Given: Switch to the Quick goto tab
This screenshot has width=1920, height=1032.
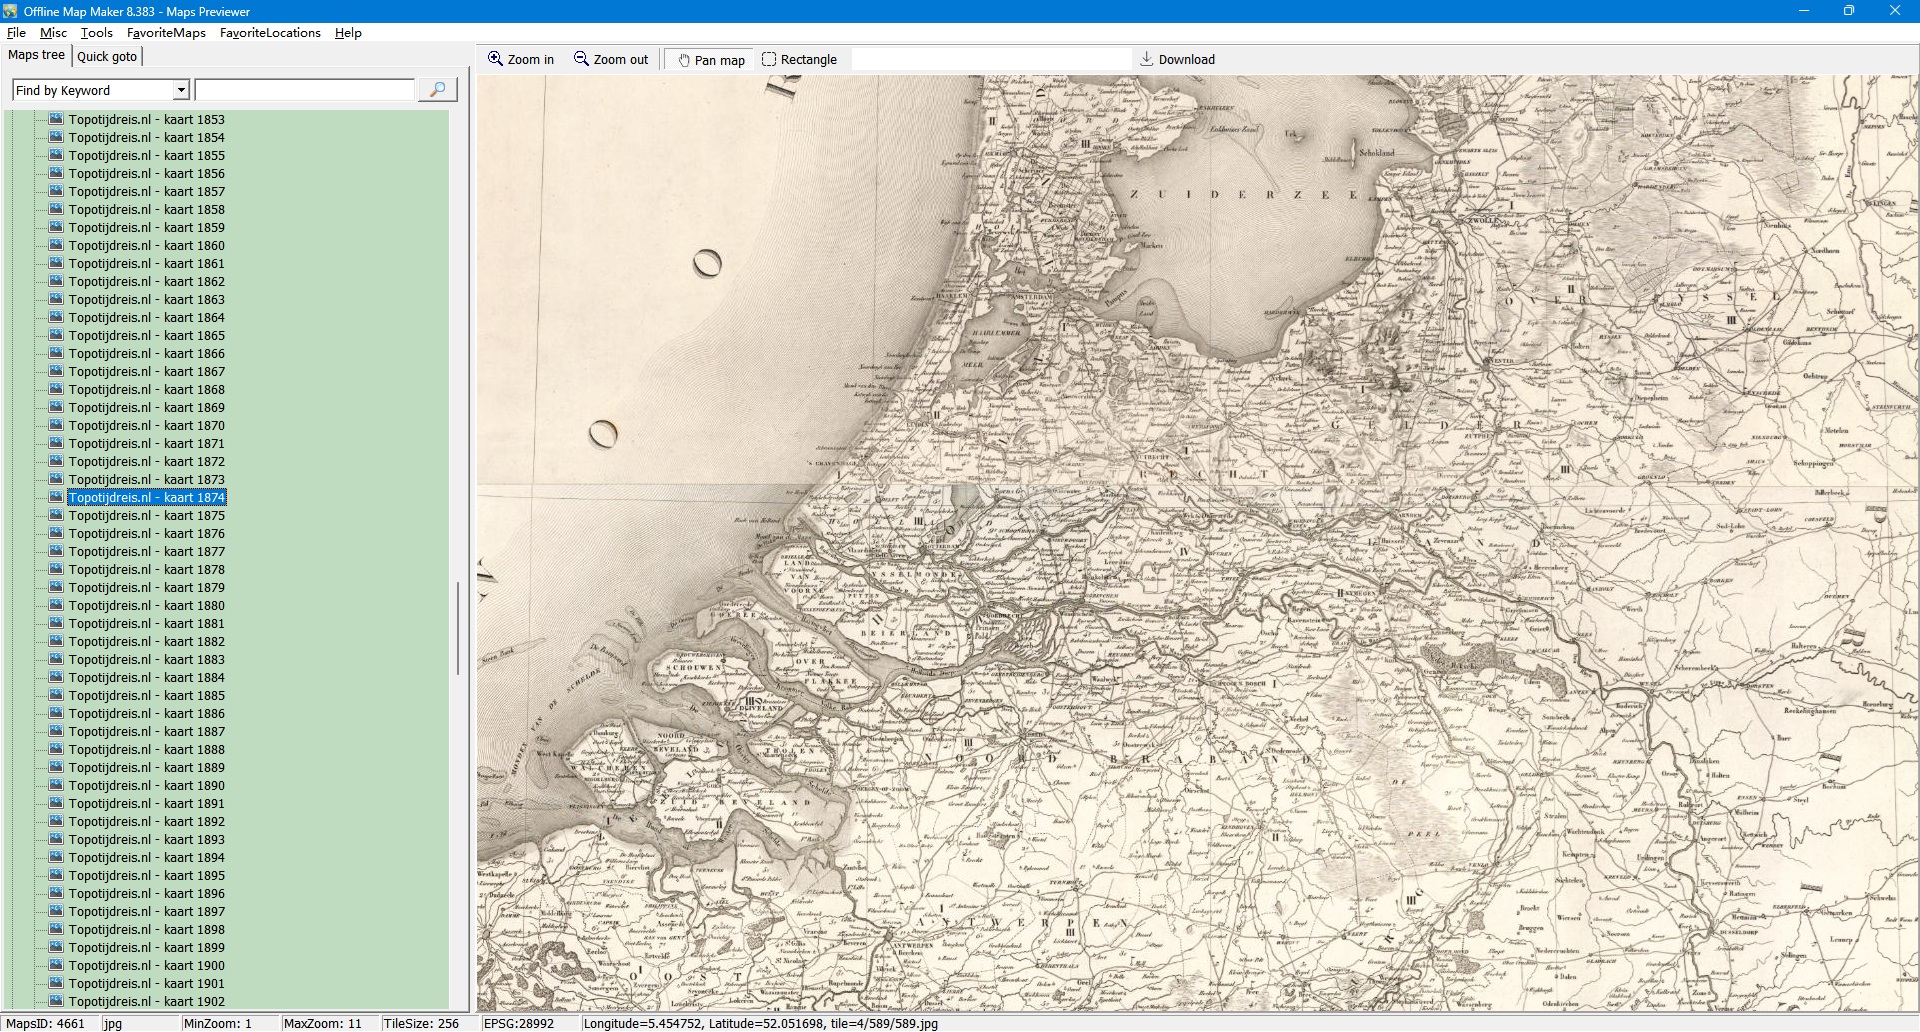Looking at the screenshot, I should (x=107, y=56).
